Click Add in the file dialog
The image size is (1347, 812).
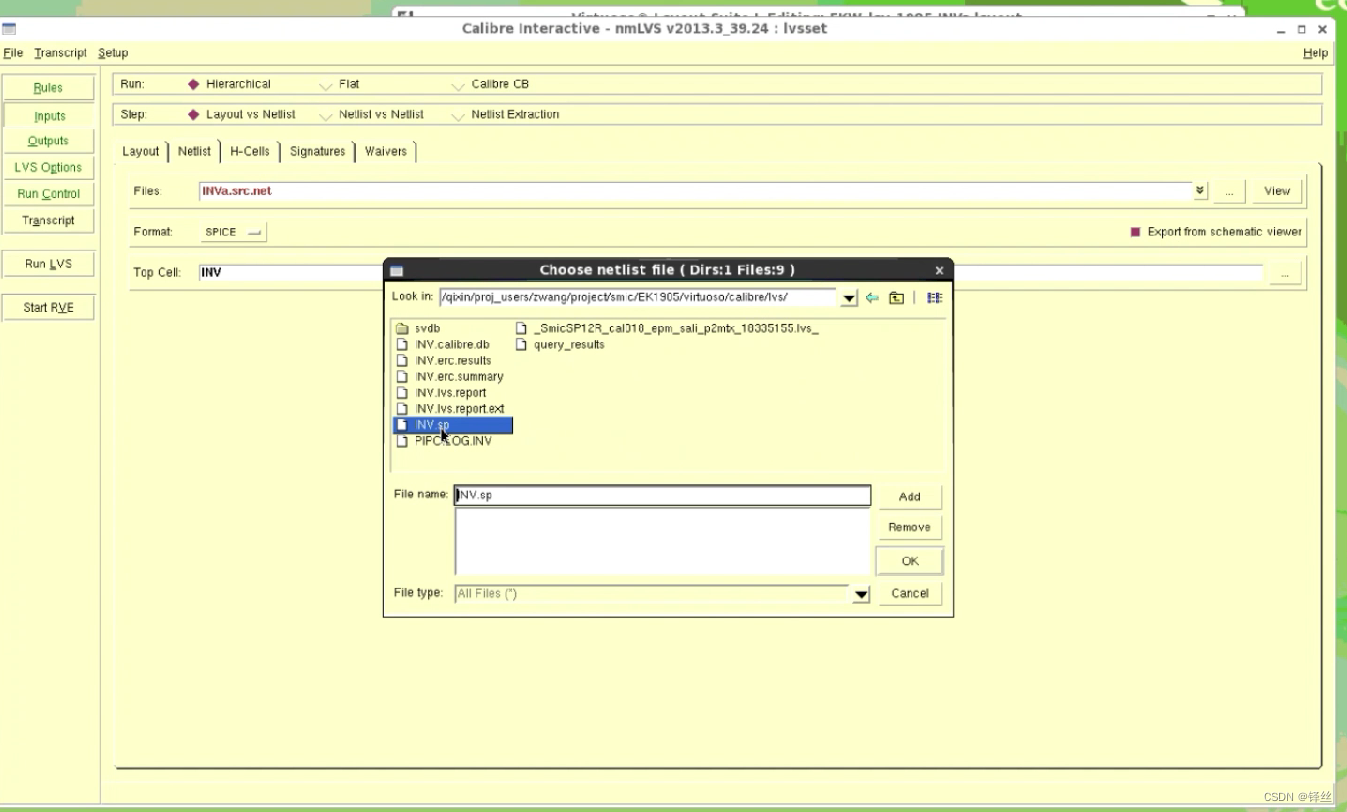click(909, 497)
